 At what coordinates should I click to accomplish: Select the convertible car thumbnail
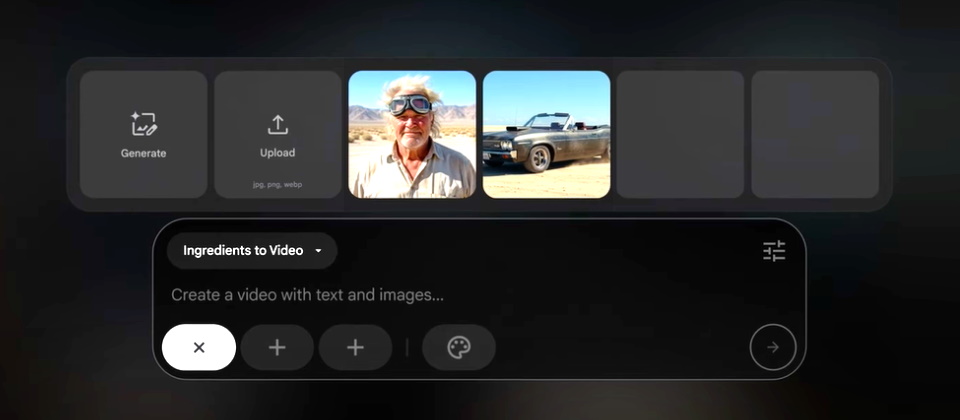pyautogui.click(x=546, y=134)
